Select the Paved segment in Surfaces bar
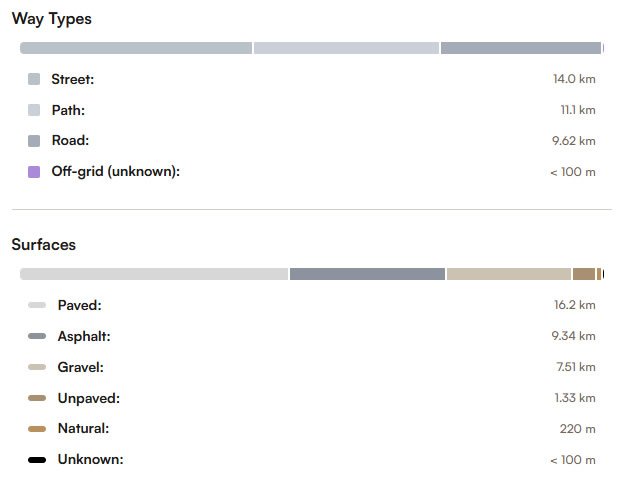 154,274
